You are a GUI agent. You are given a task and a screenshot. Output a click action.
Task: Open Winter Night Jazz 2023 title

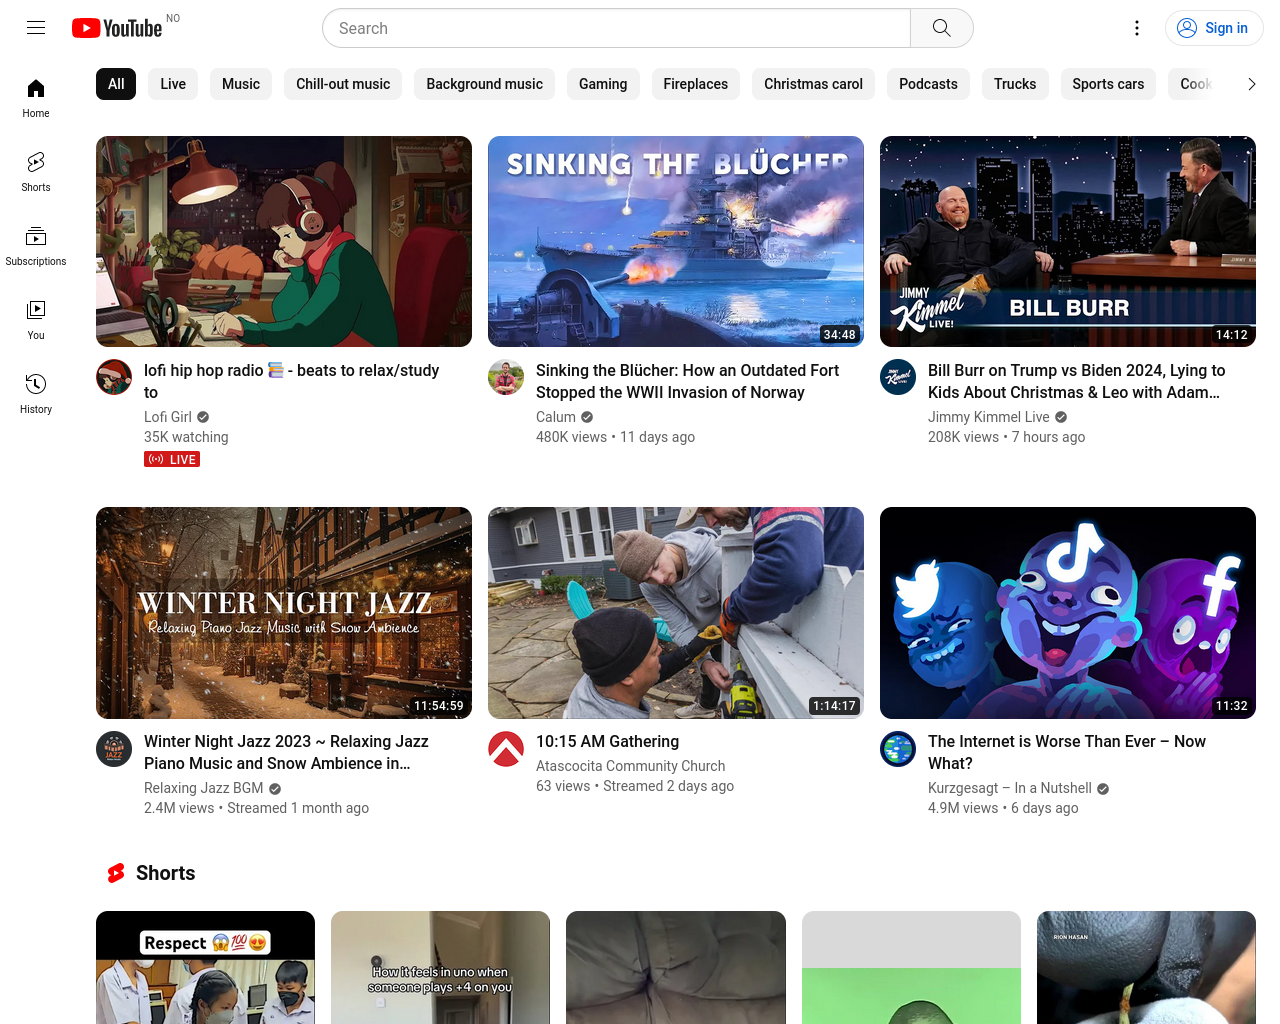pos(286,752)
